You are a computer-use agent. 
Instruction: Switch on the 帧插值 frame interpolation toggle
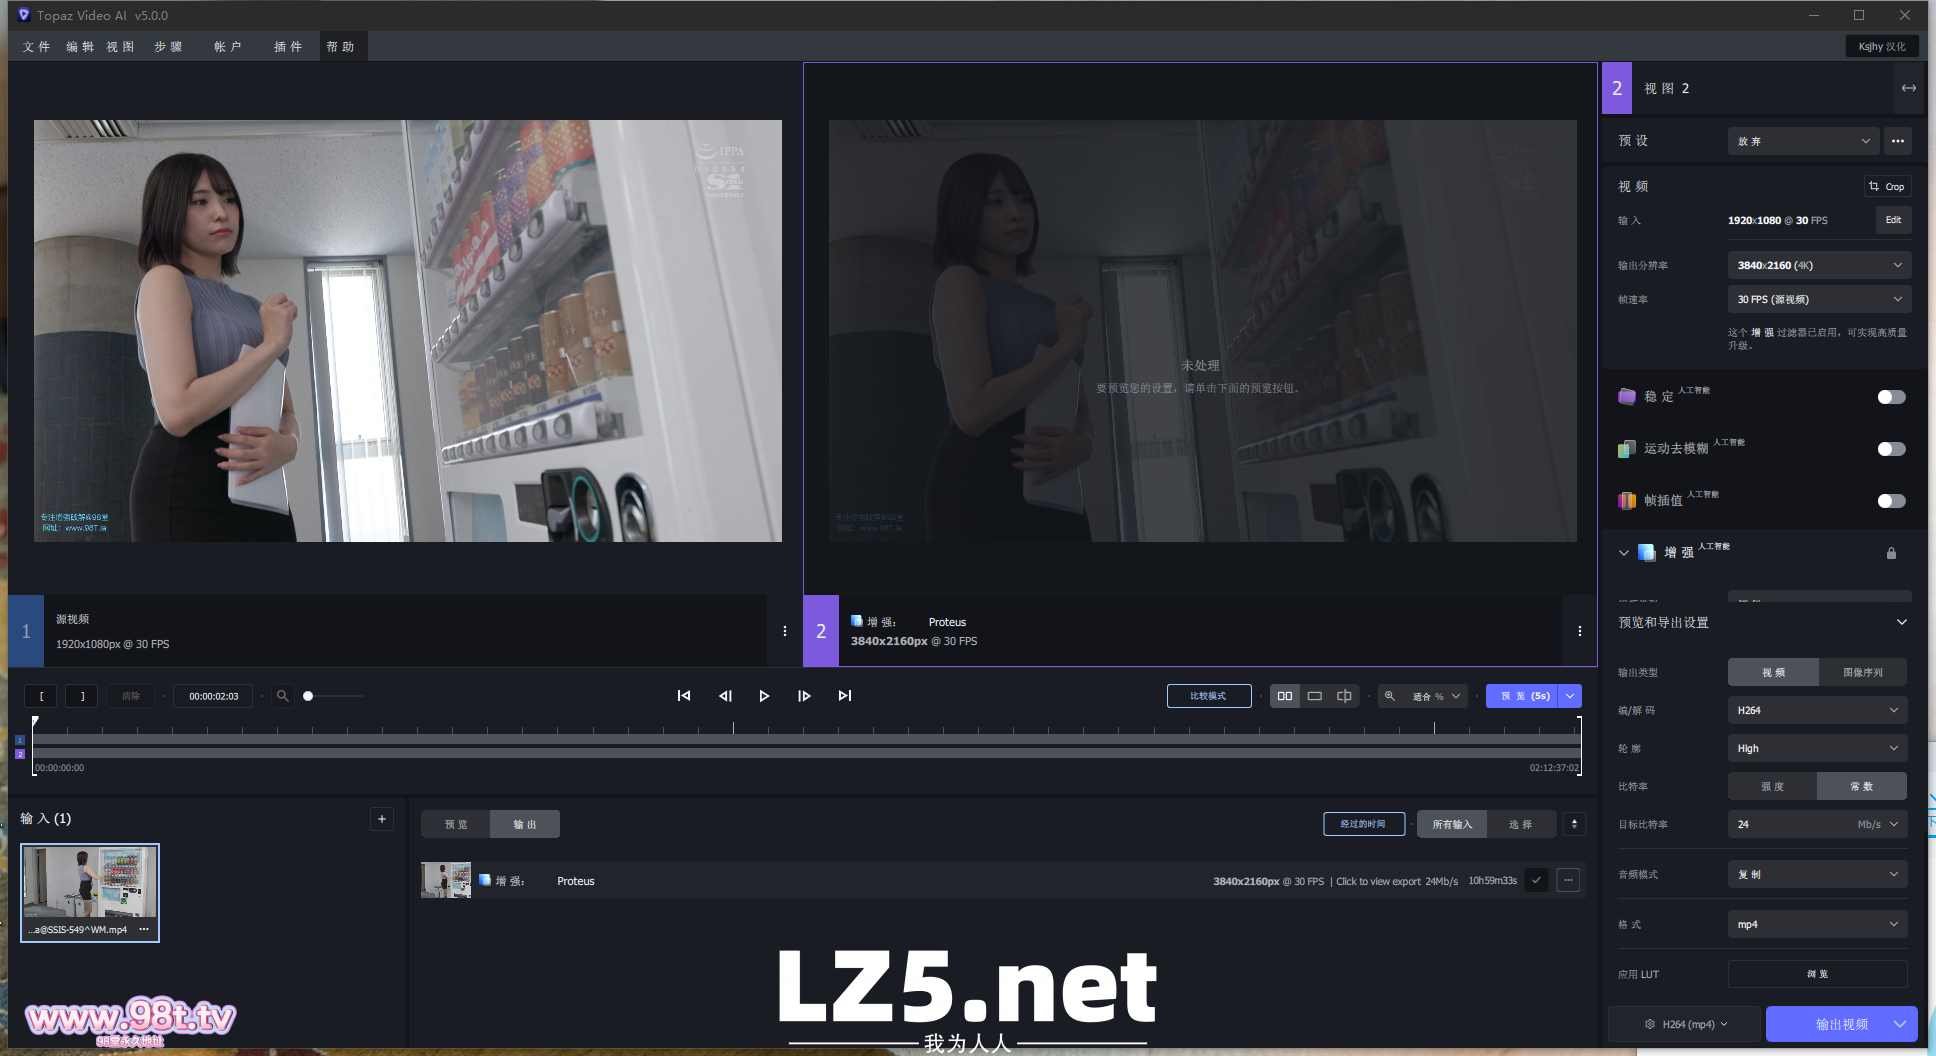pyautogui.click(x=1891, y=501)
